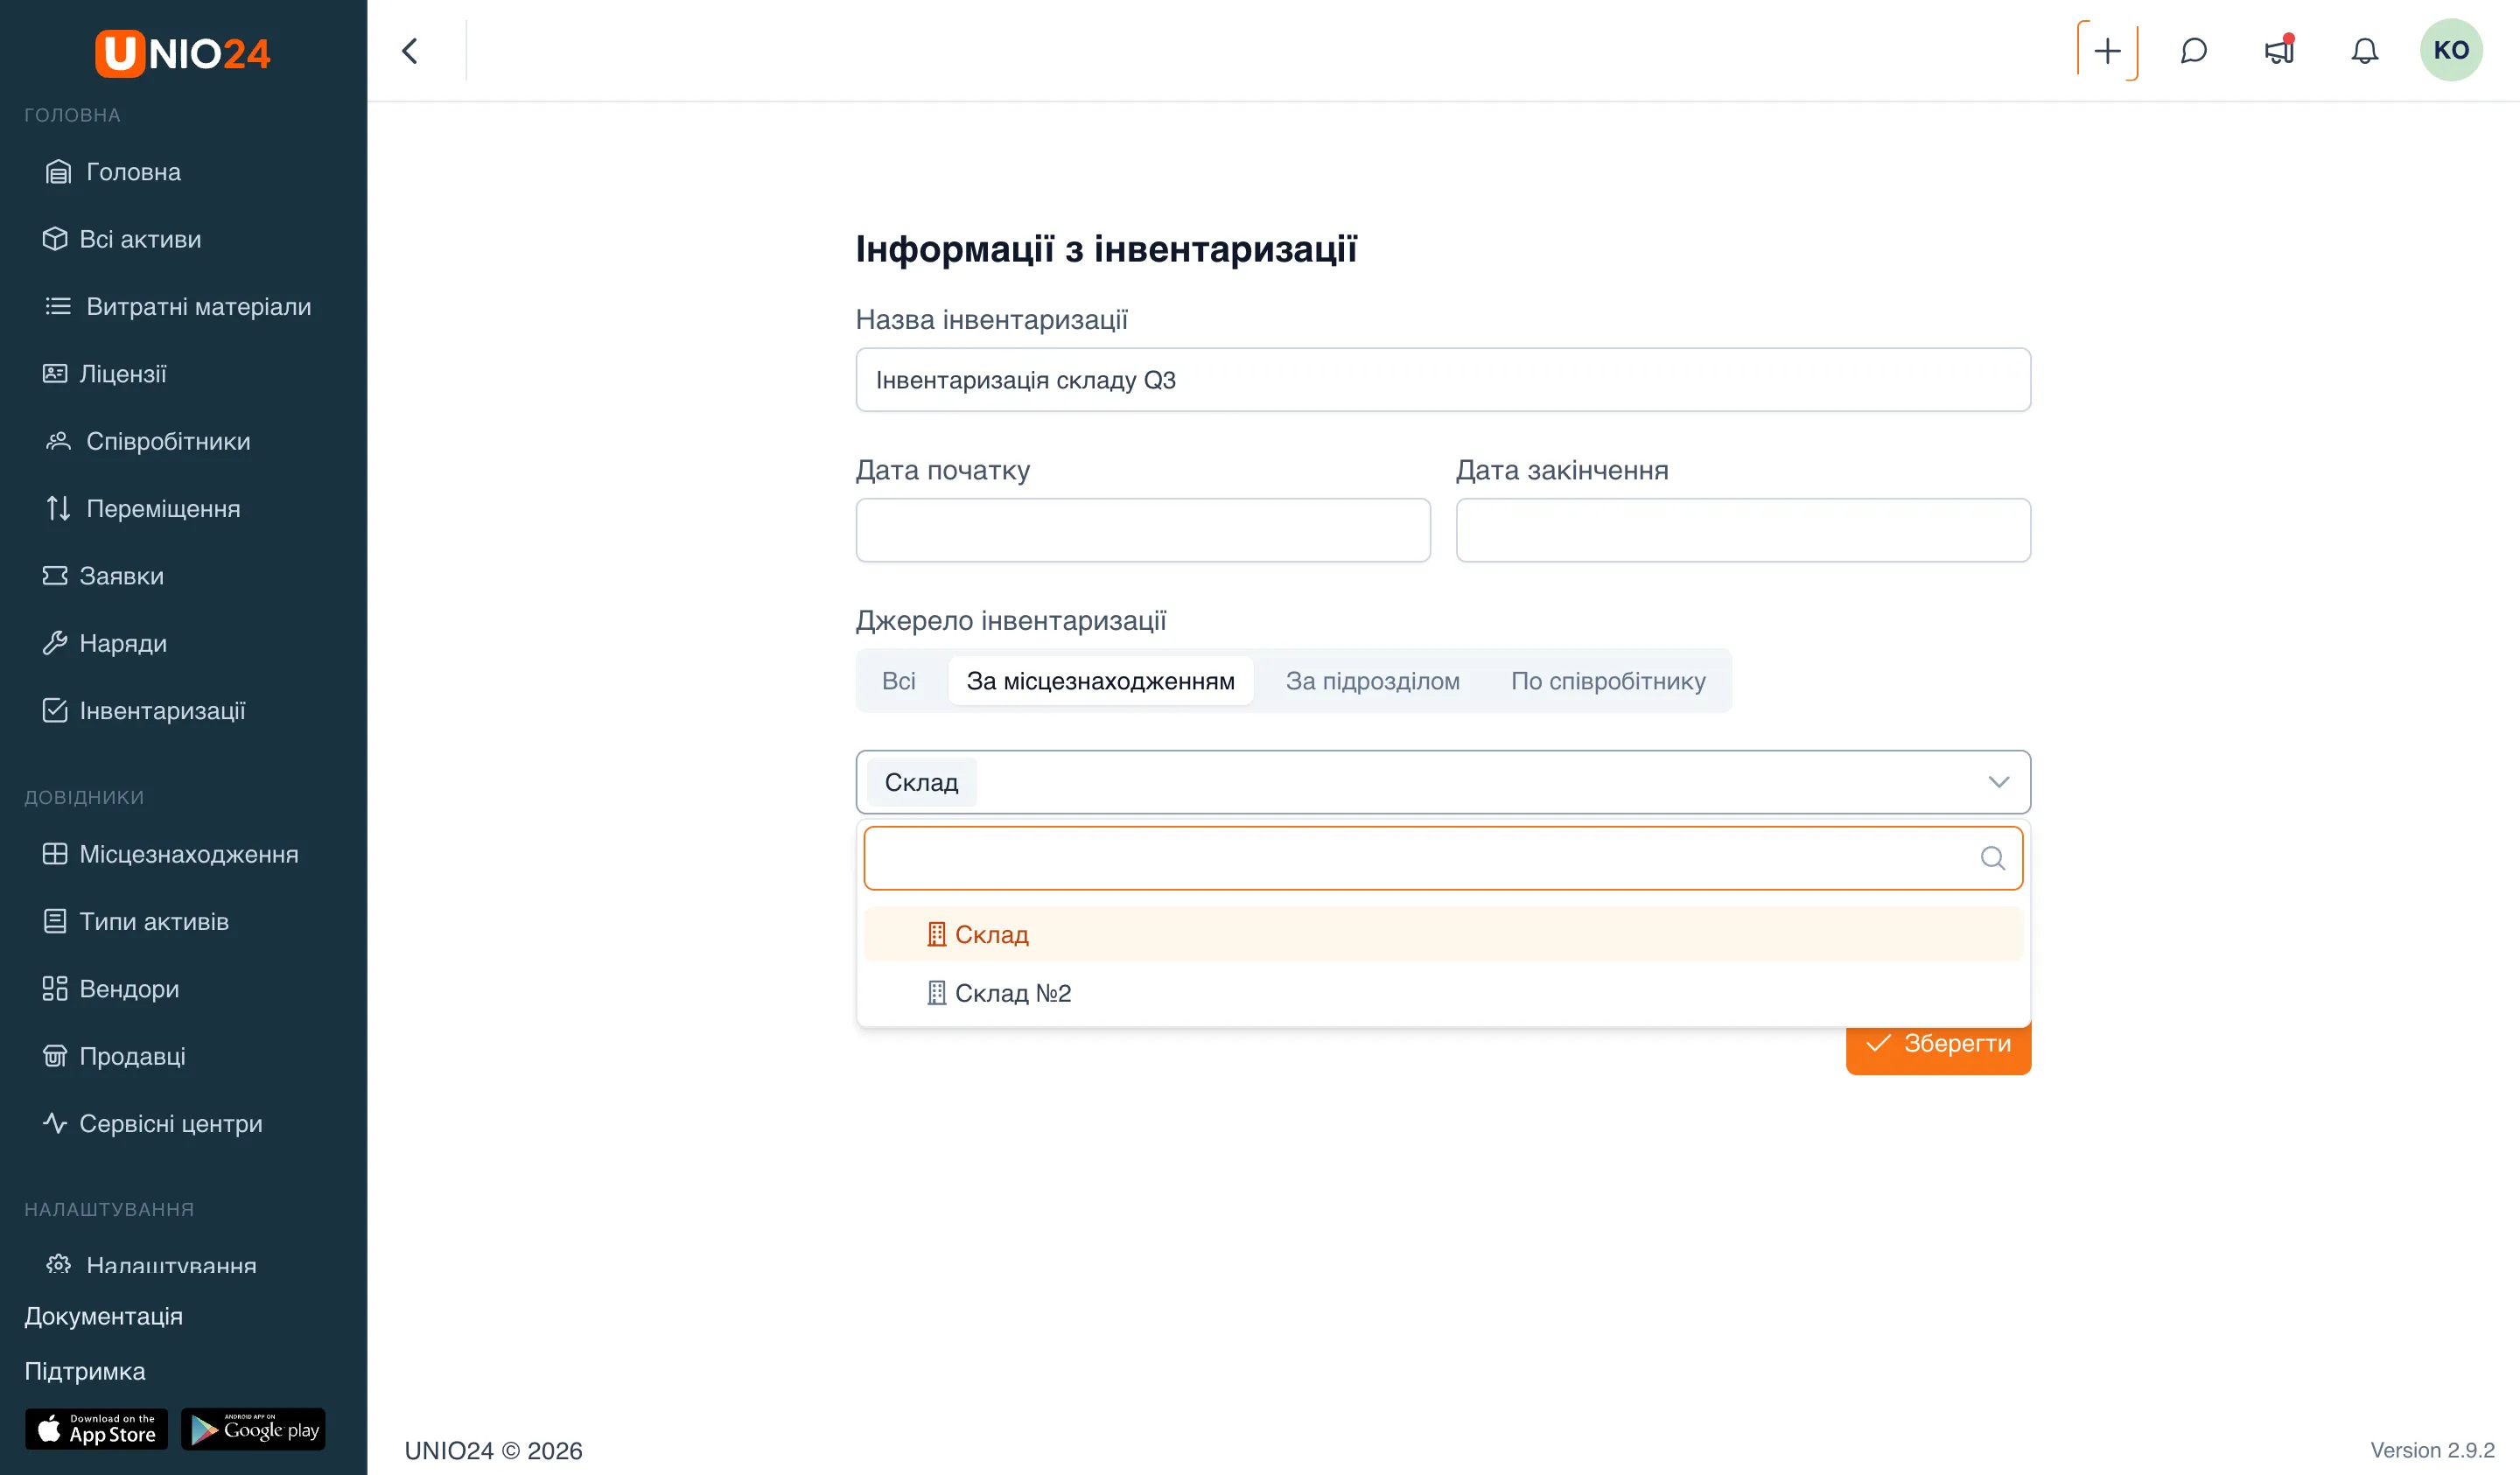Select the Всі source tab
Screen dimensions: 2520x1475
tap(898, 681)
